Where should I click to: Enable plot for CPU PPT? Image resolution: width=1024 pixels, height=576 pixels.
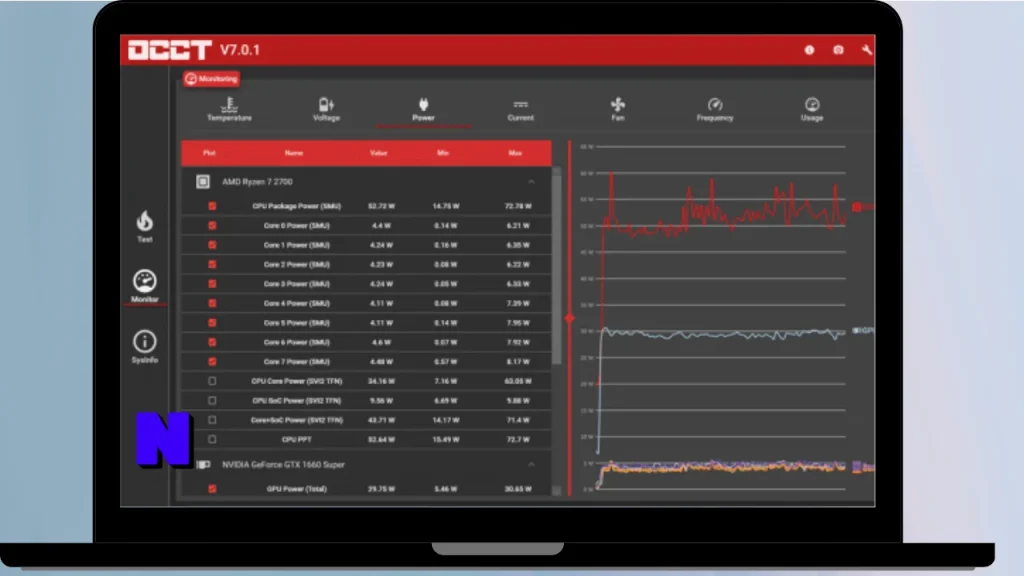212,440
